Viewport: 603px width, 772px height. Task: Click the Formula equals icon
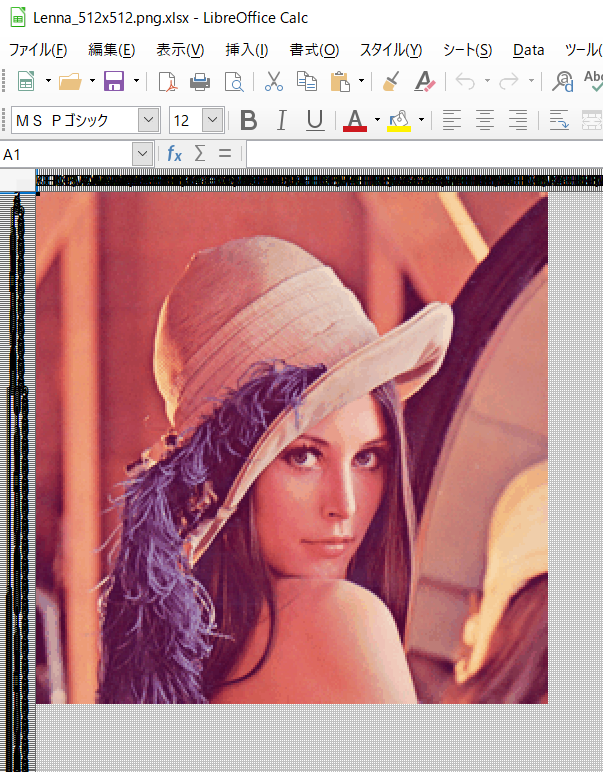[x=225, y=154]
